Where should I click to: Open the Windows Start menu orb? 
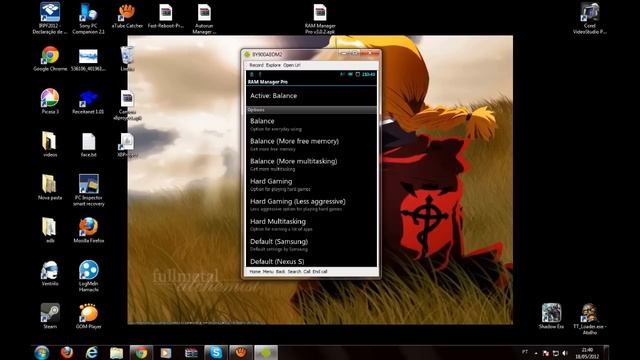click(42, 353)
